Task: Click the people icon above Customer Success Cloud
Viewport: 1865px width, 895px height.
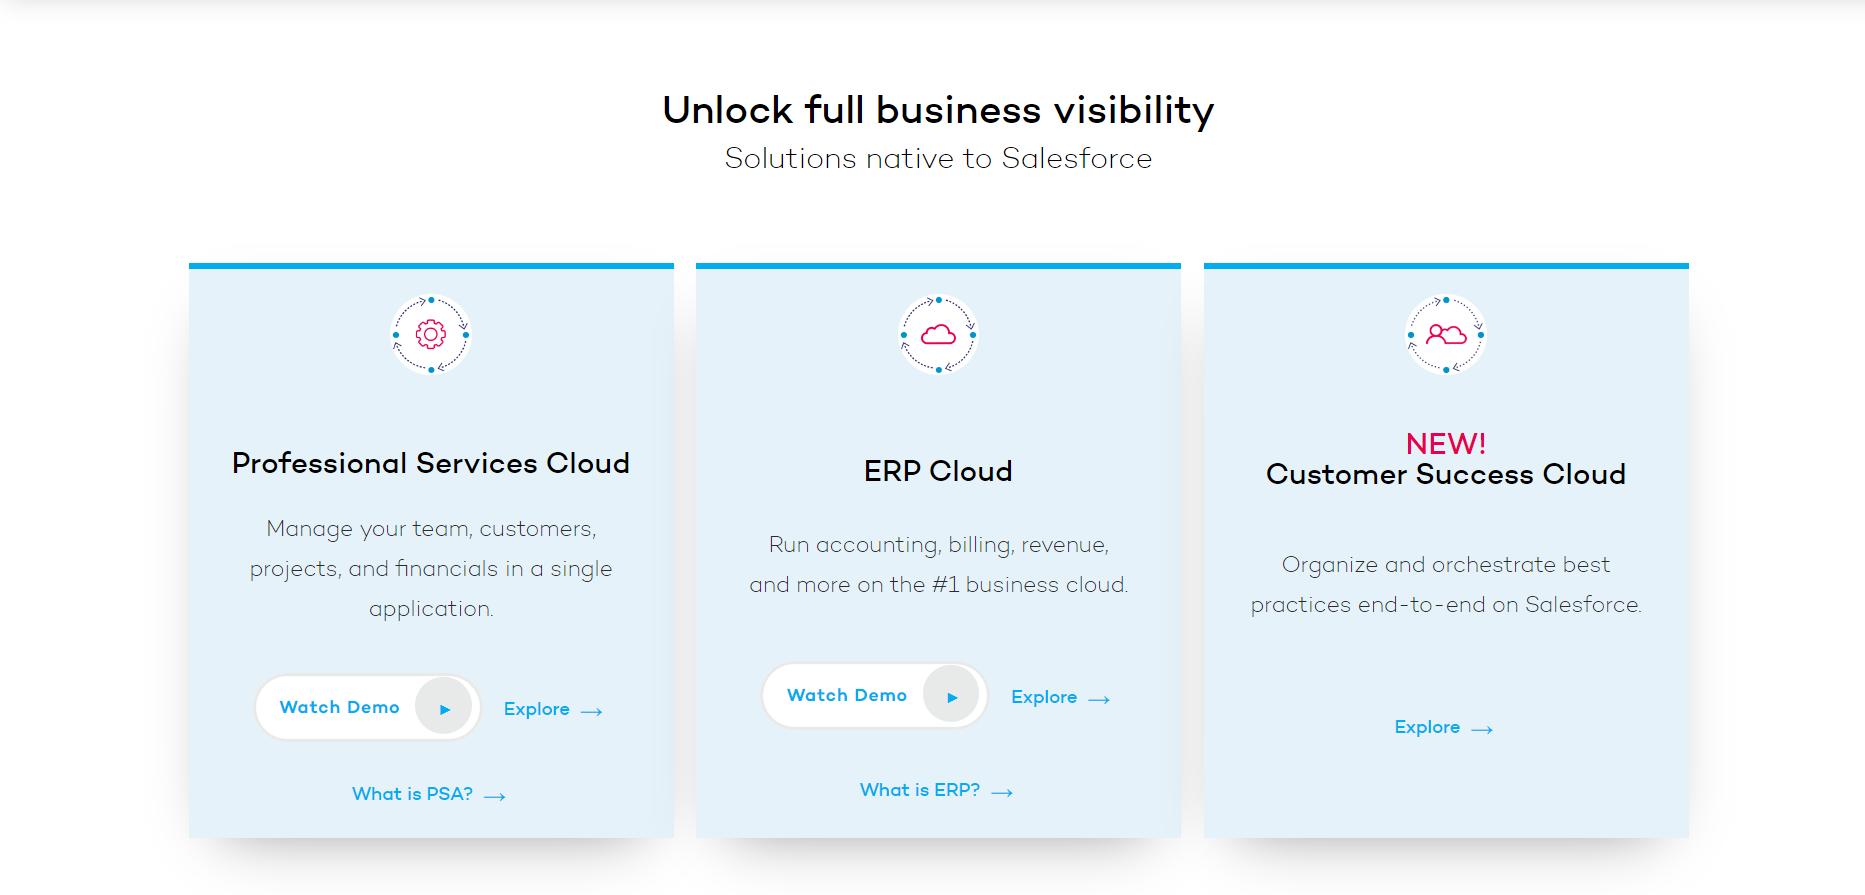Action: (1445, 335)
